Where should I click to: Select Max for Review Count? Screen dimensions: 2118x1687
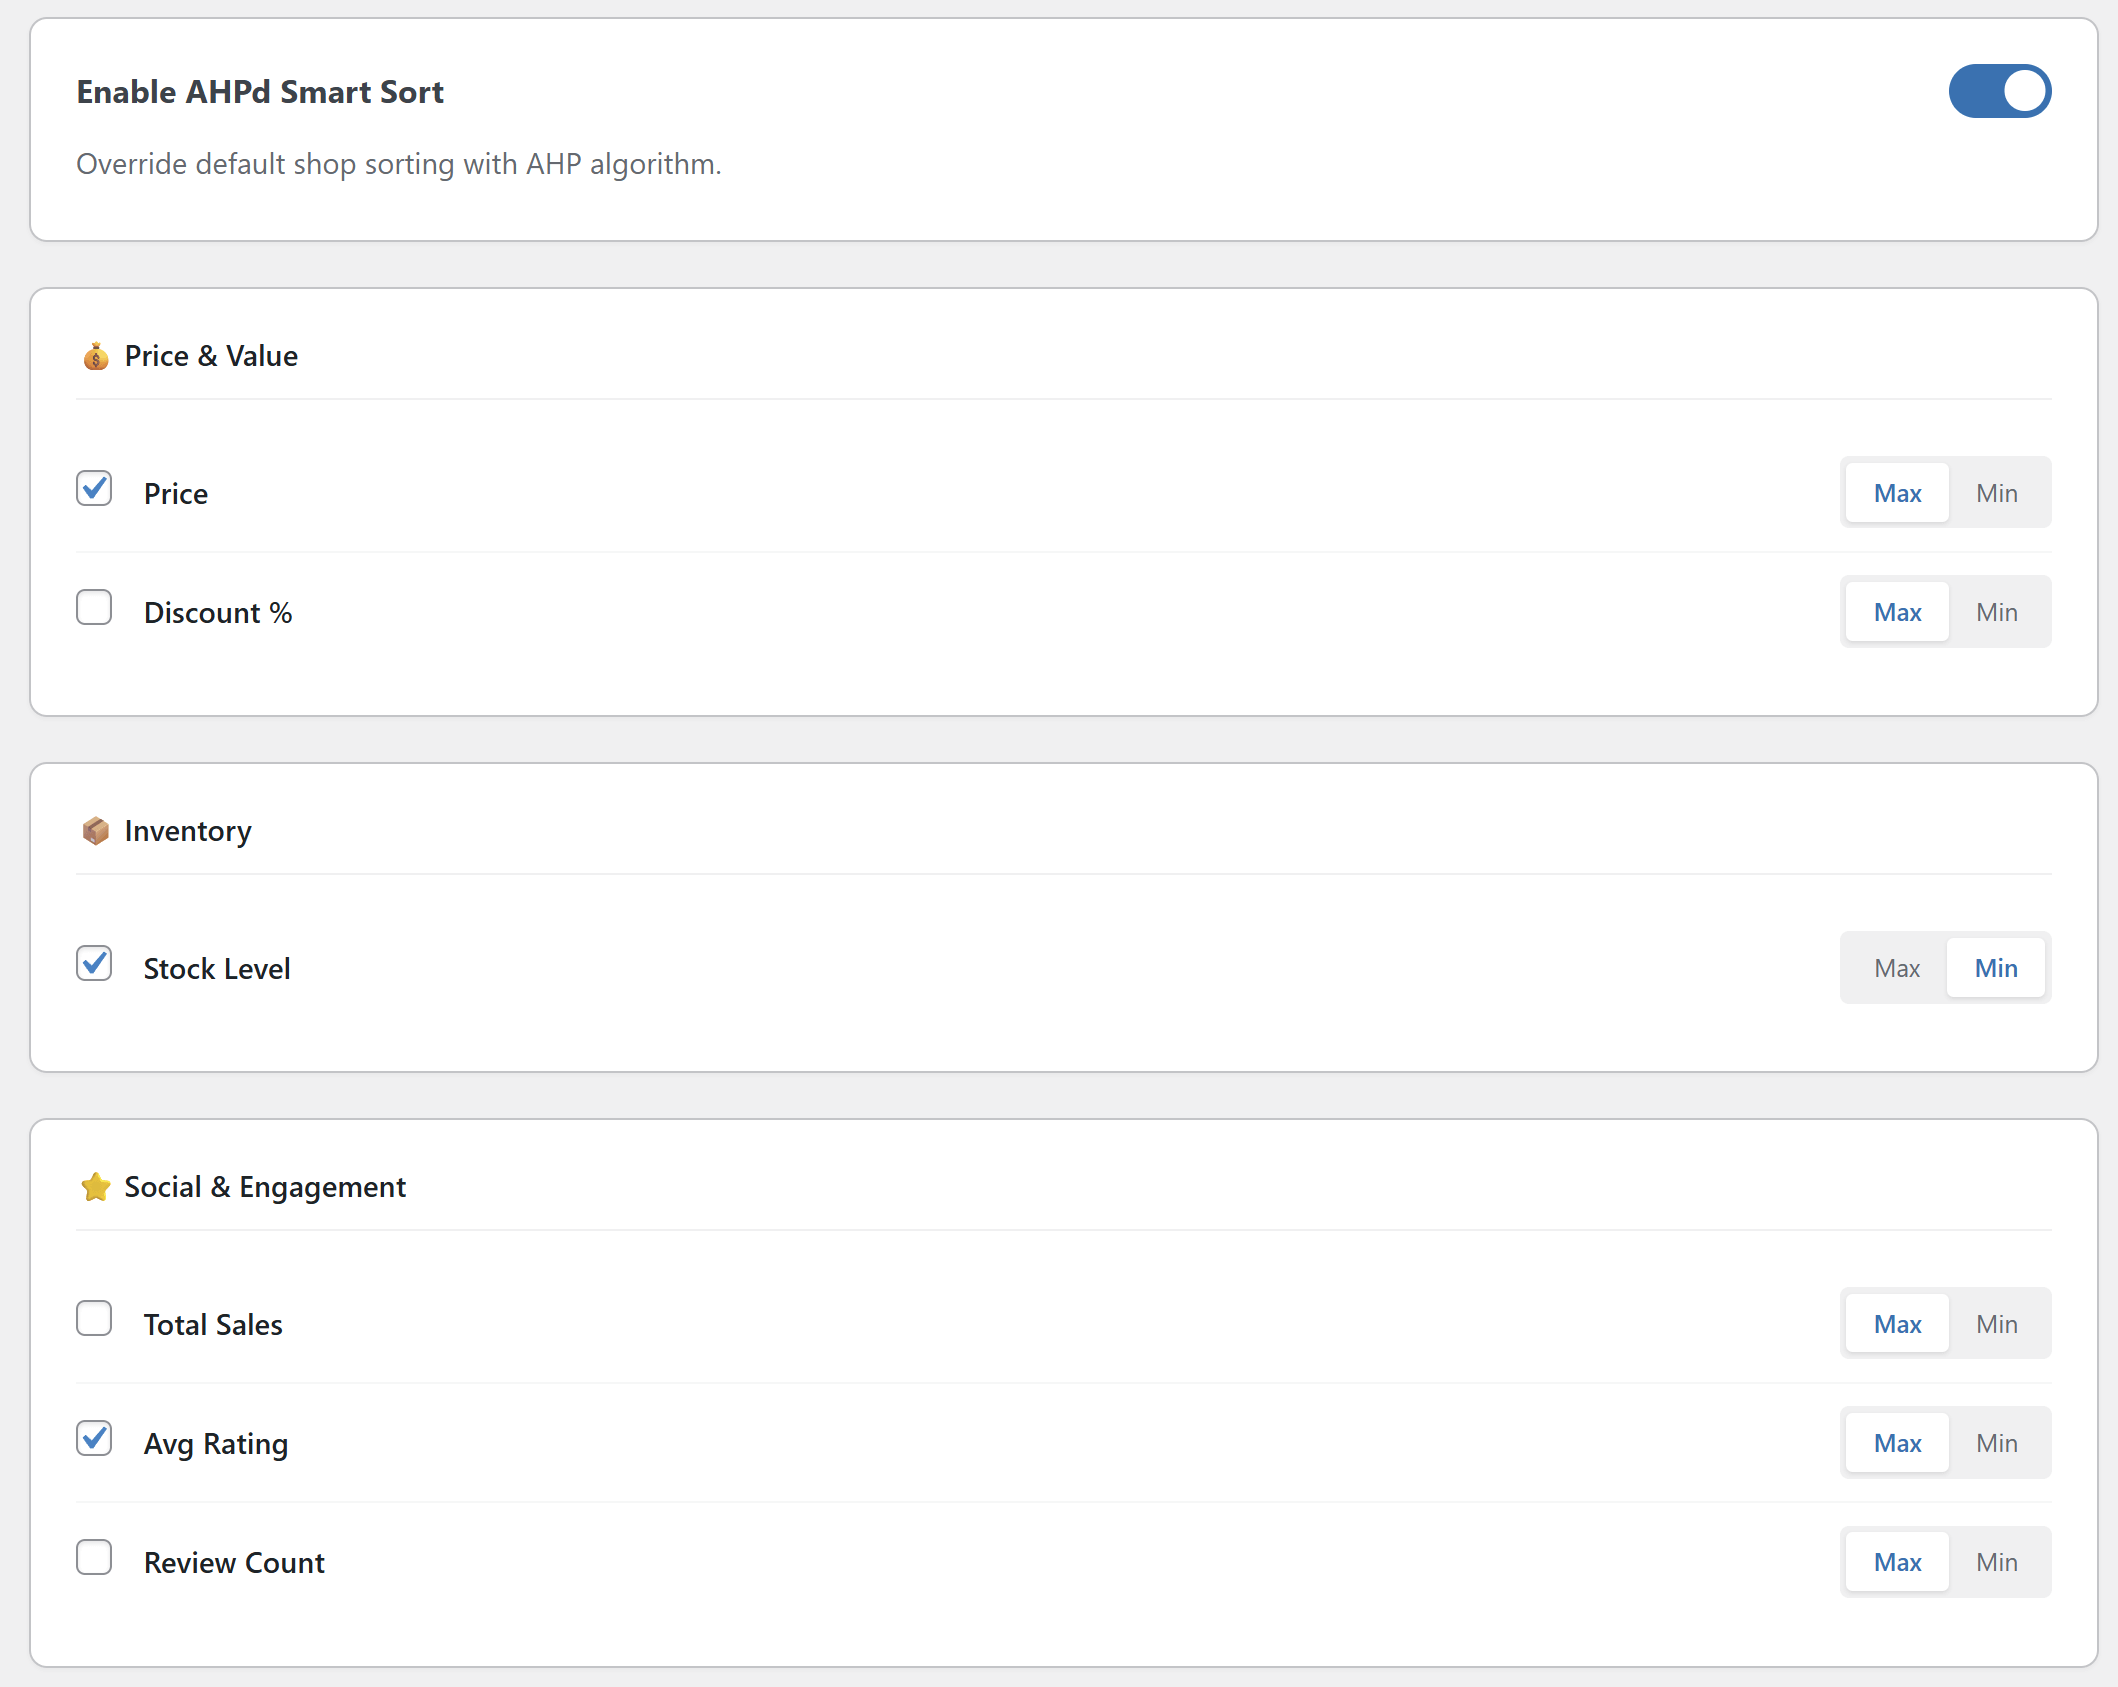(x=1896, y=1561)
